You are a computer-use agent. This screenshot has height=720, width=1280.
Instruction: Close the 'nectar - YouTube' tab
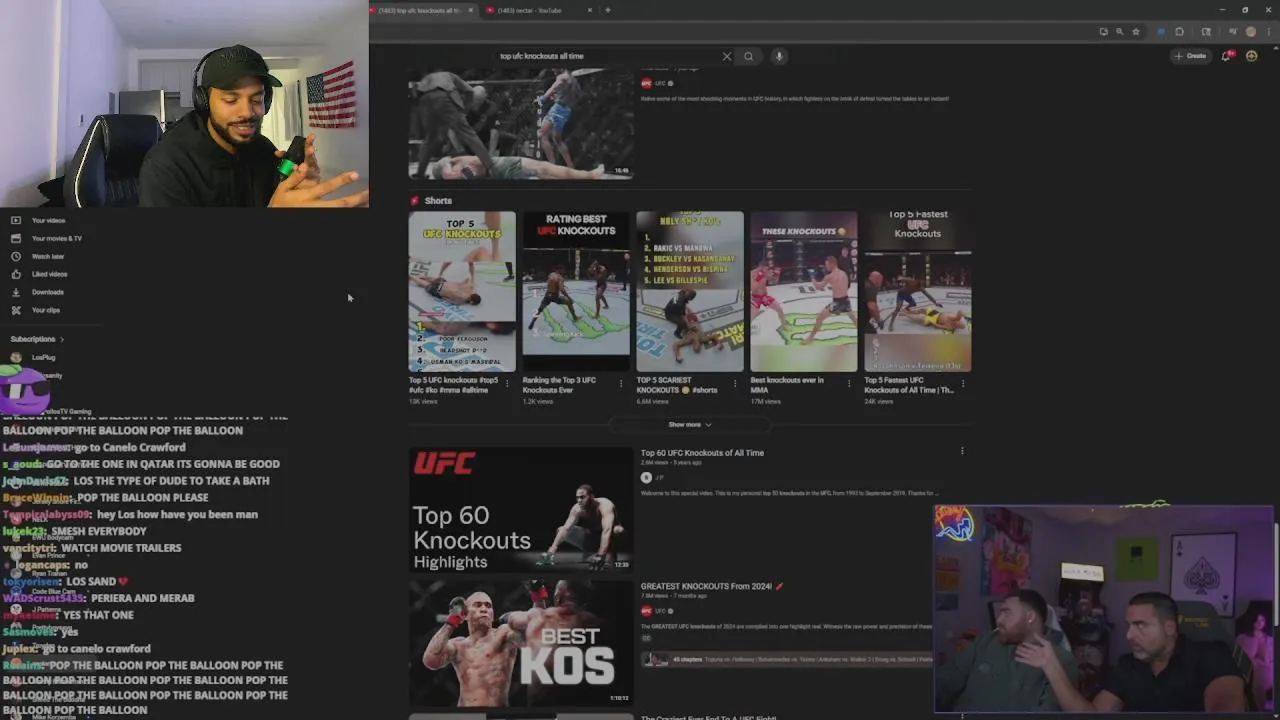coord(590,10)
